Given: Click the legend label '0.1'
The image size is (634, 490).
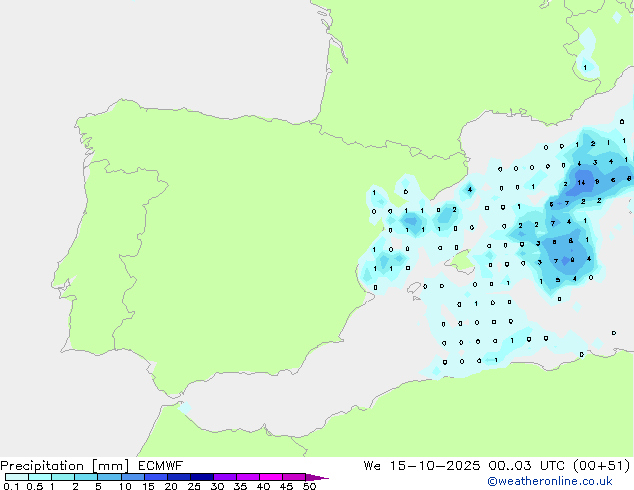Looking at the screenshot, I should coord(11,486).
